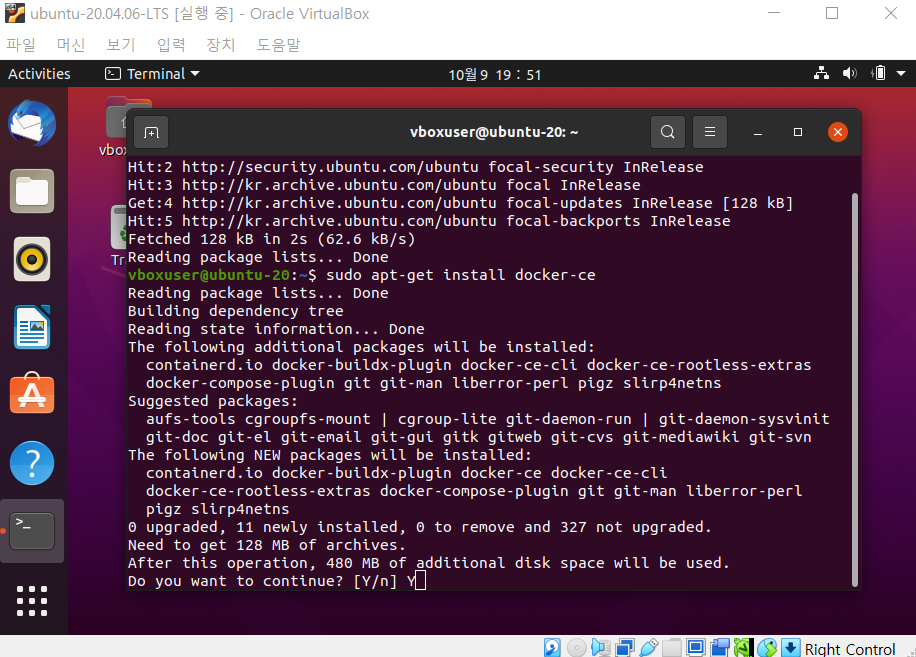Click the Ubuntu volume icon
The width and height of the screenshot is (916, 657).
pyautogui.click(x=849, y=74)
